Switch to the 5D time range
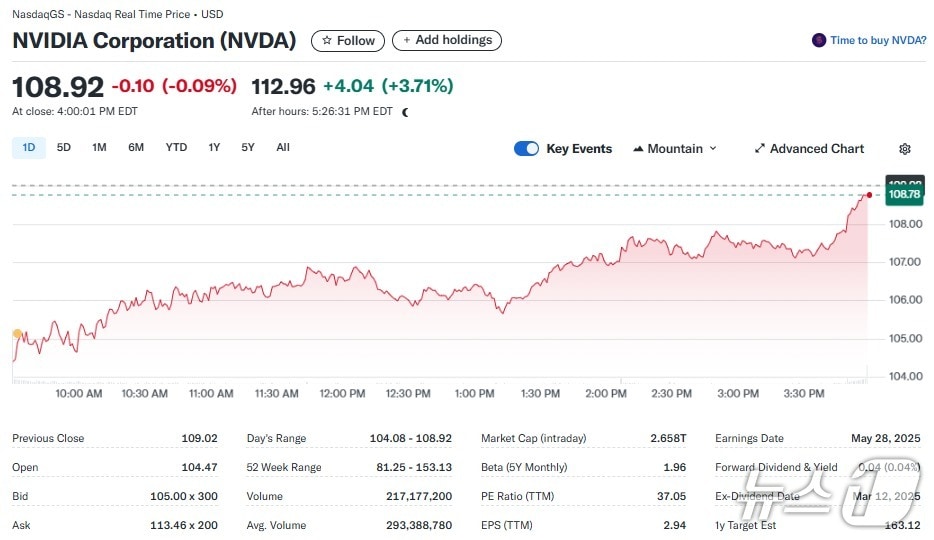This screenshot has width=934, height=540. click(x=64, y=148)
